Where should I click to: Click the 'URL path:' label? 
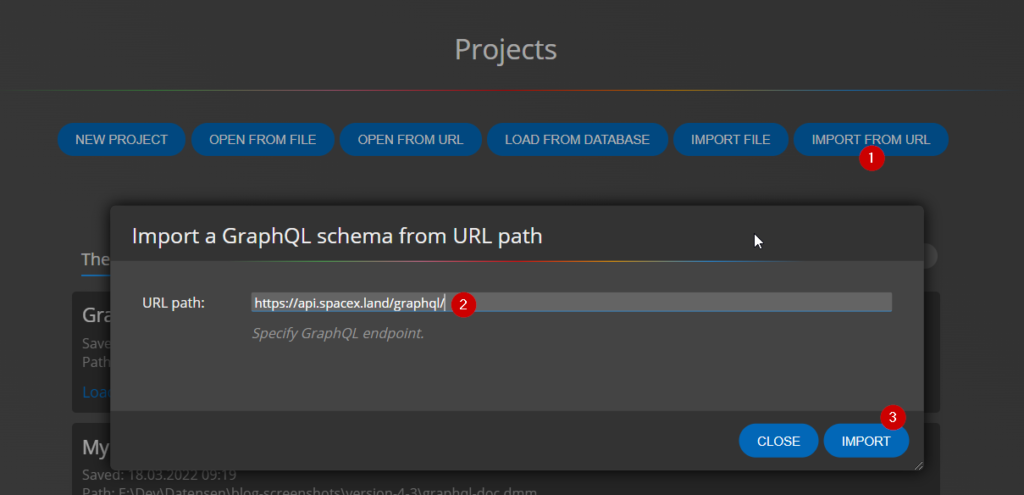(174, 302)
